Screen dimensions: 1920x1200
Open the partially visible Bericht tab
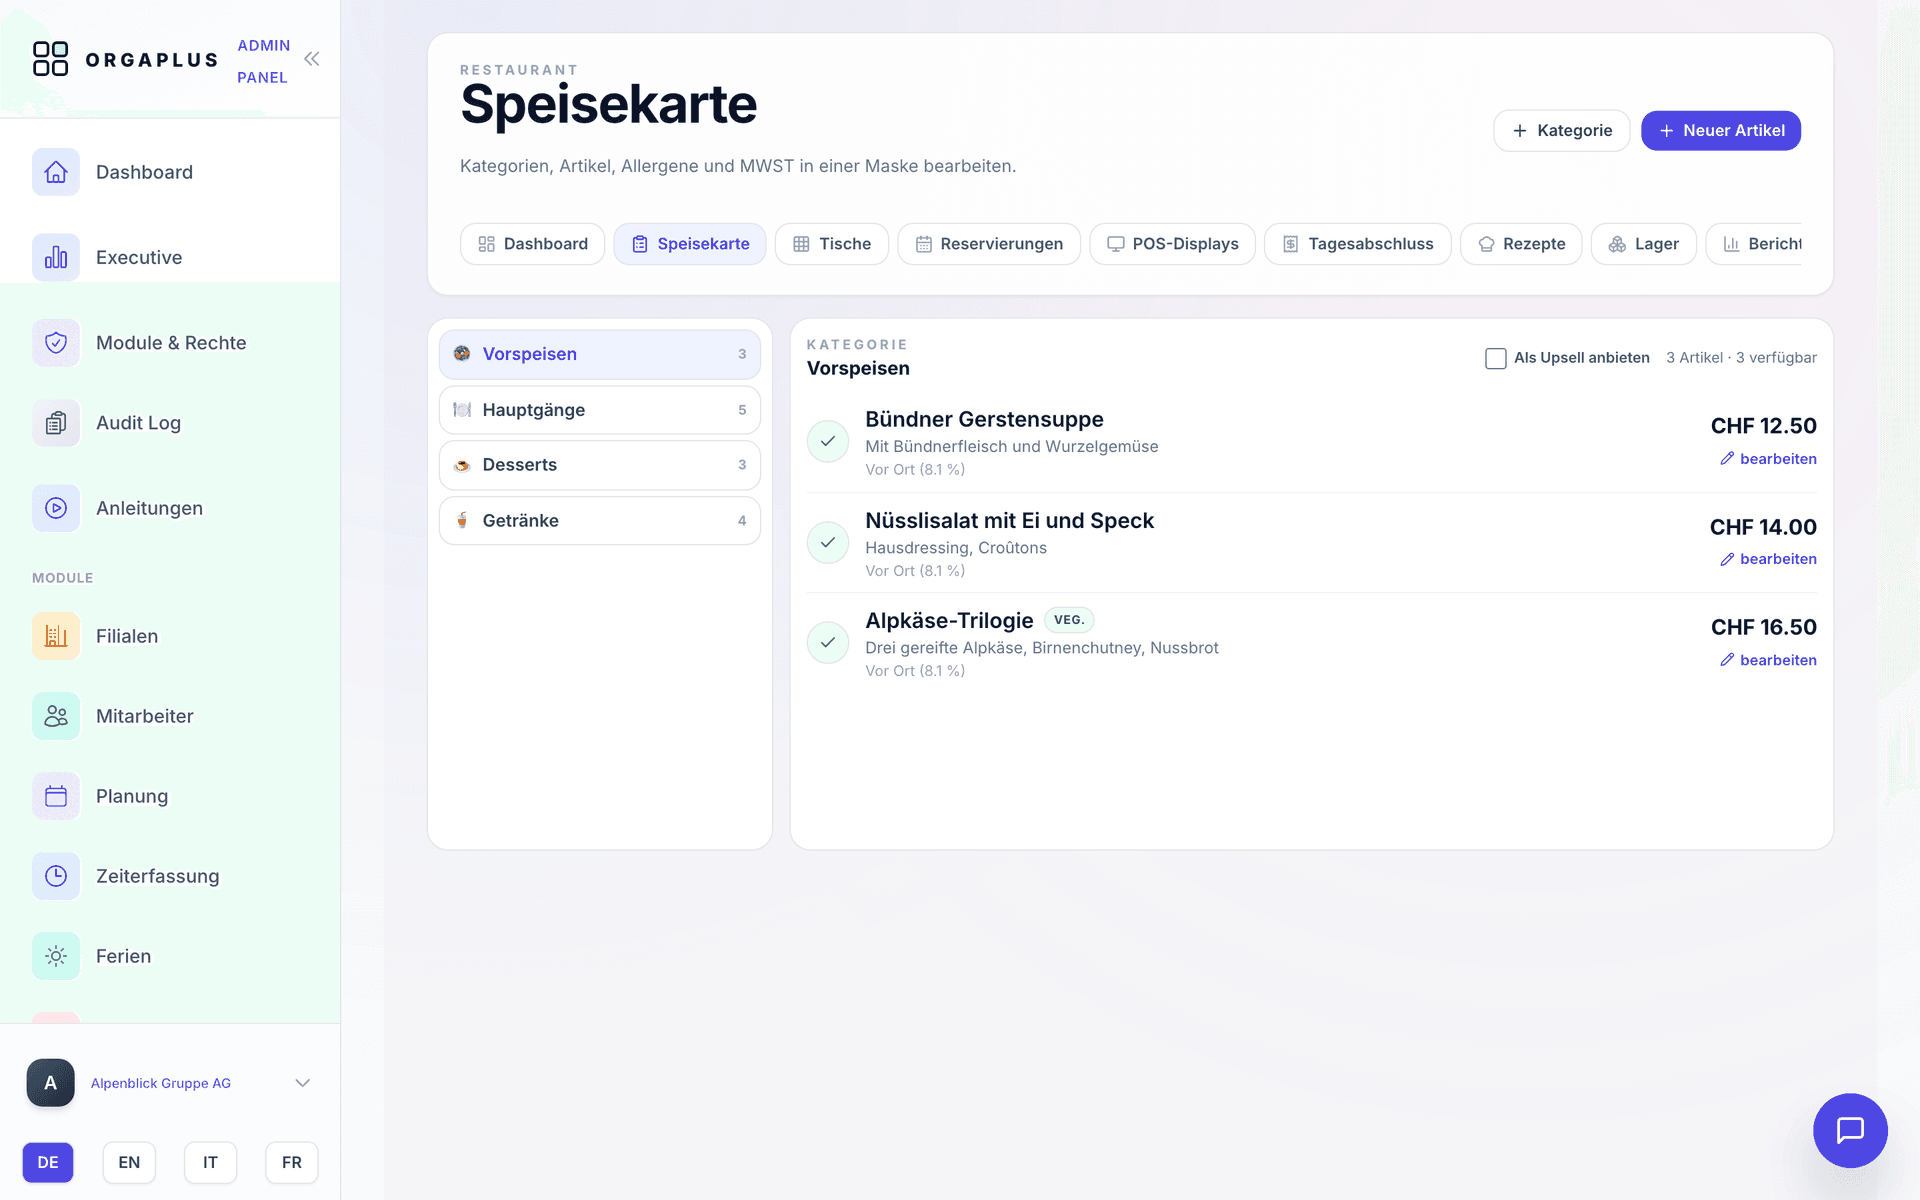point(1754,244)
